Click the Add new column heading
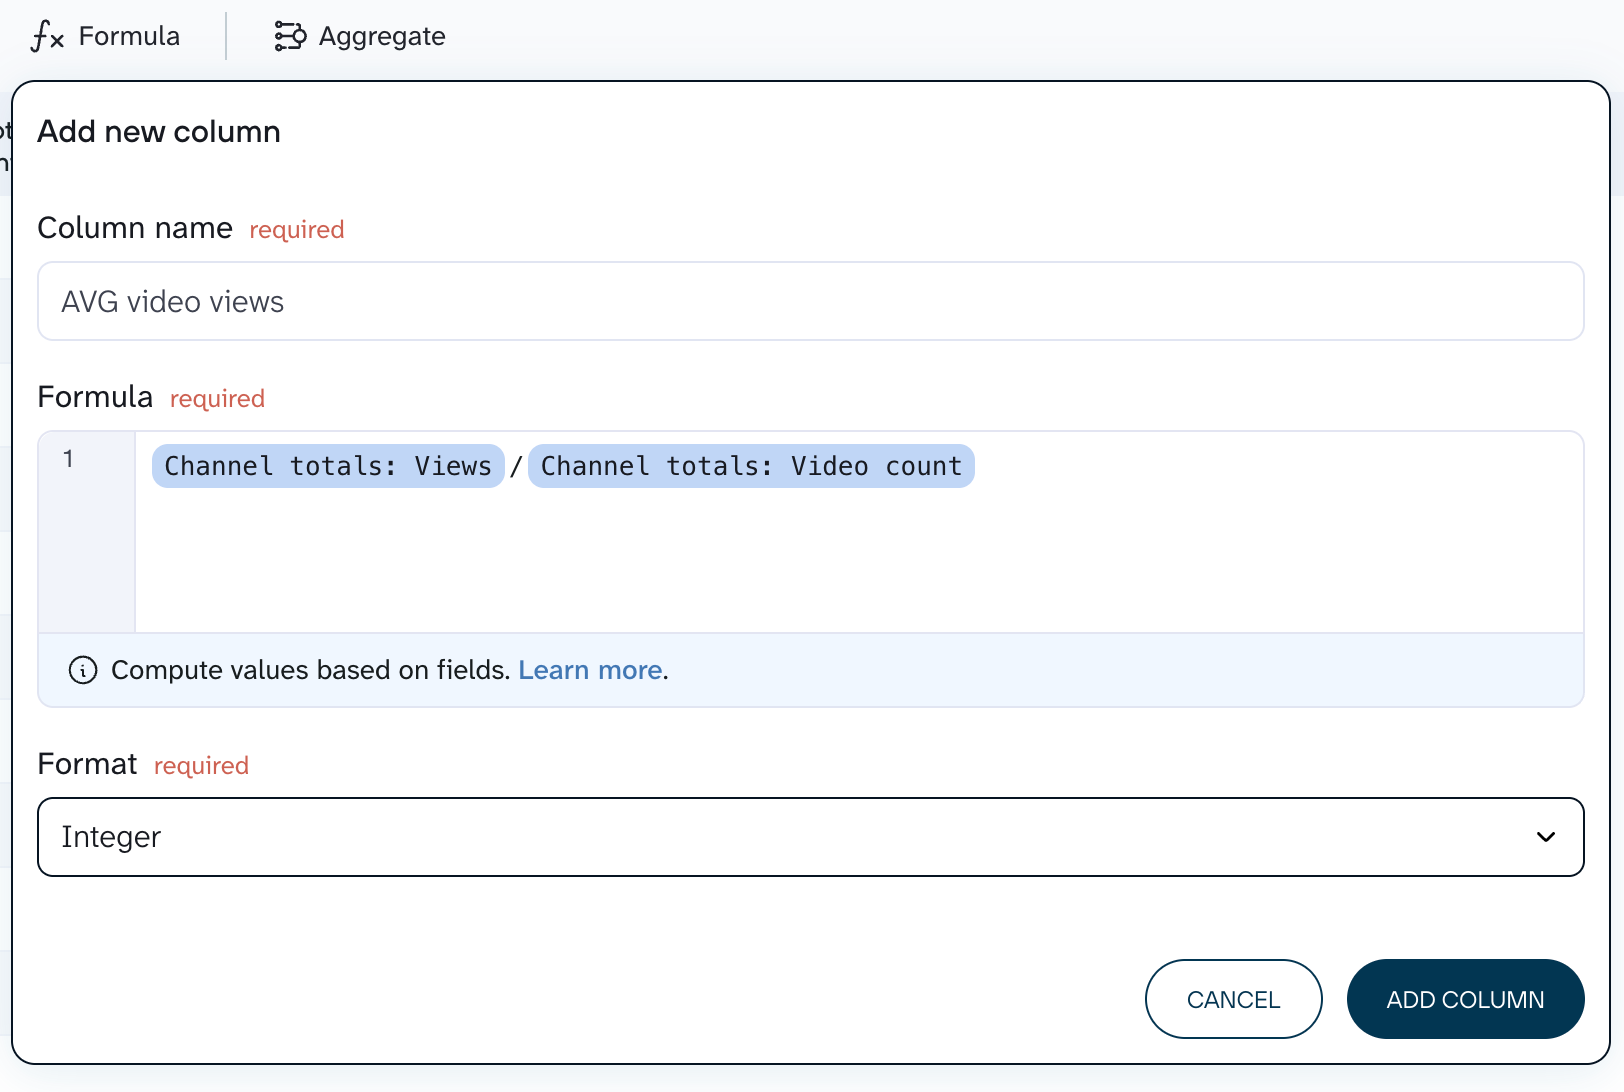Image resolution: width=1624 pixels, height=1092 pixels. coord(159,132)
